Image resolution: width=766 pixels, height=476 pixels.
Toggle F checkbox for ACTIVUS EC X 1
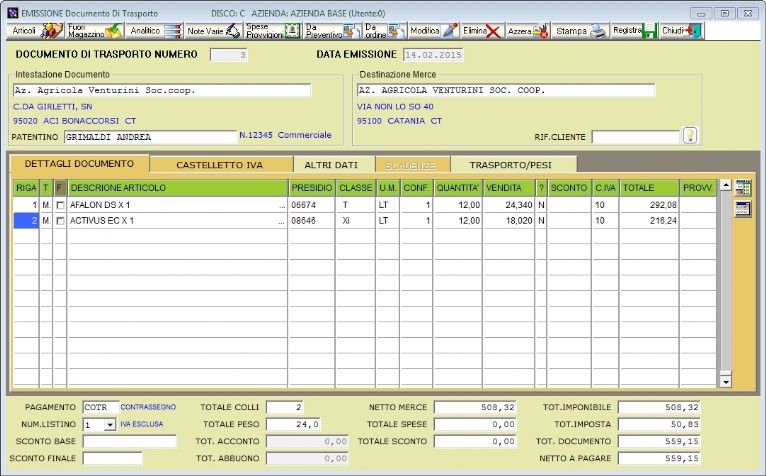[60, 221]
